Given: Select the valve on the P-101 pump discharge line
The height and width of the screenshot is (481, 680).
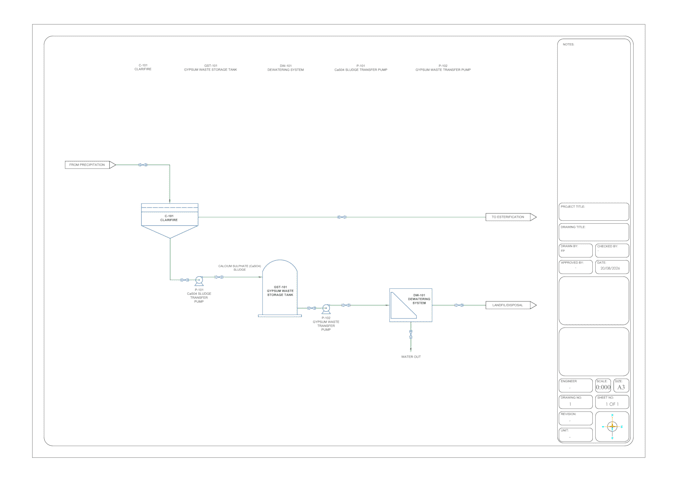Looking at the screenshot, I should [x=219, y=277].
